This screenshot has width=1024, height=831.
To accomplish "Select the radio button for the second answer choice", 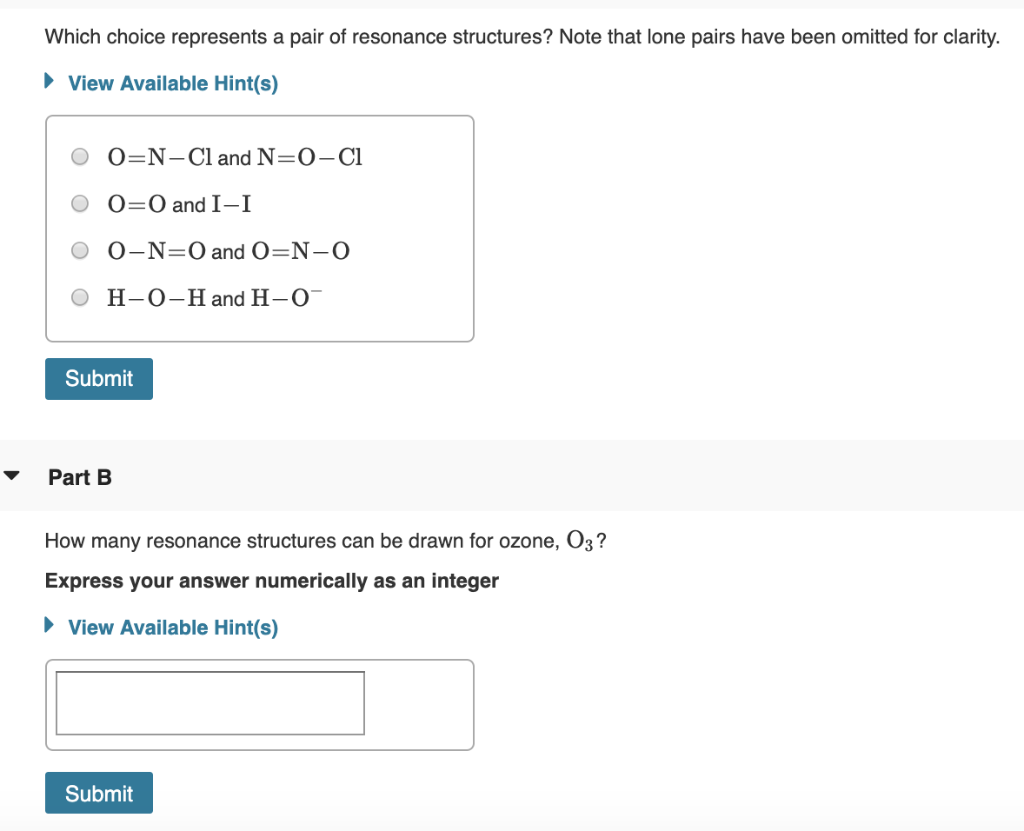I will tap(79, 203).
